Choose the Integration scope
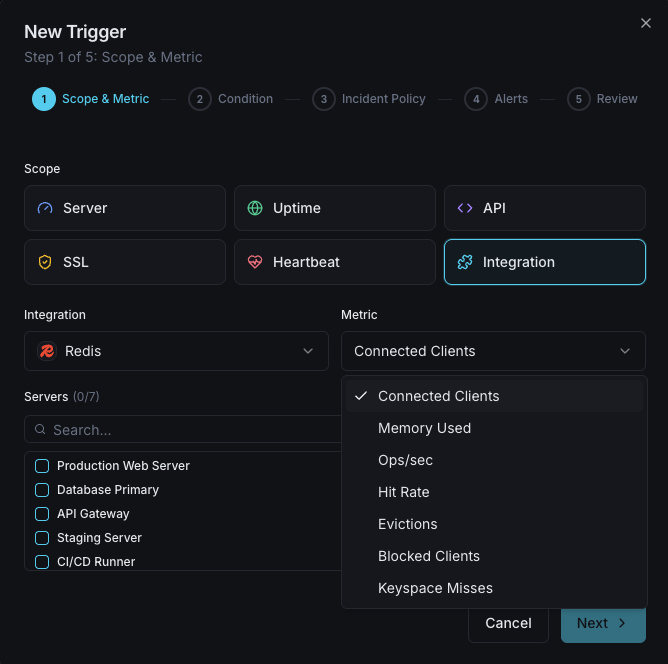The height and width of the screenshot is (664, 668). coord(545,262)
